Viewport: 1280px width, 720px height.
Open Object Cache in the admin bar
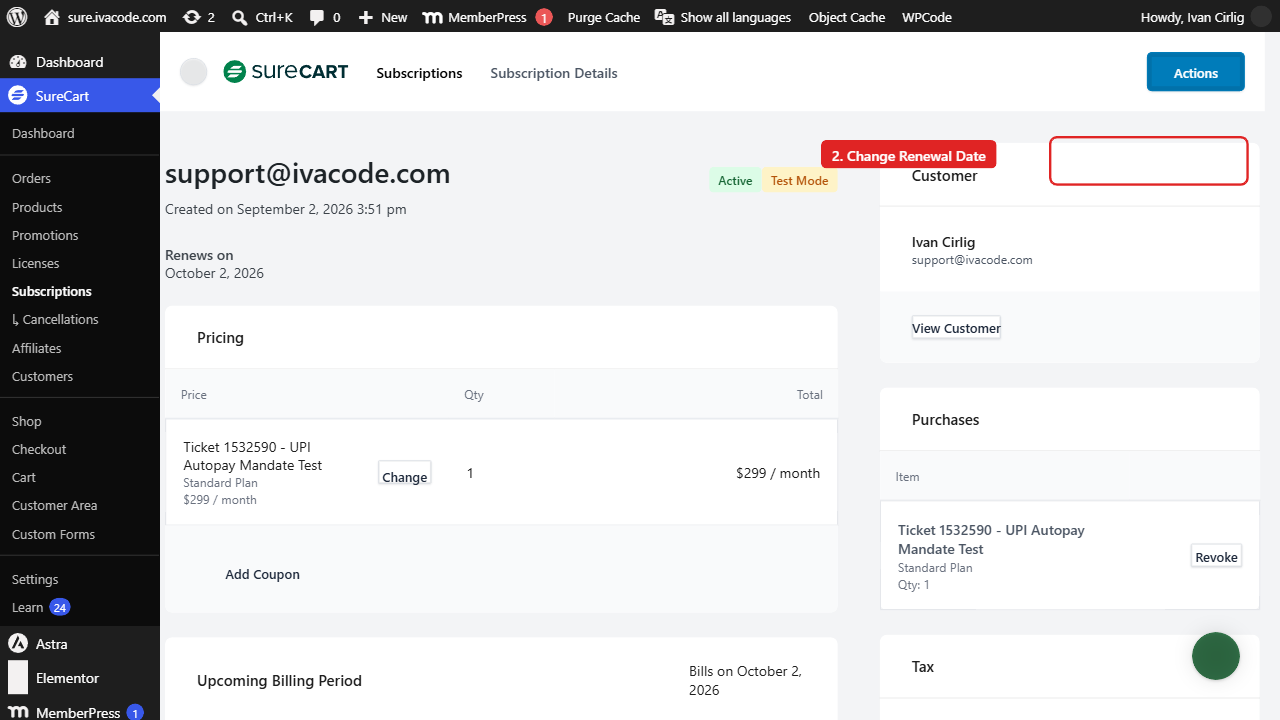click(847, 17)
